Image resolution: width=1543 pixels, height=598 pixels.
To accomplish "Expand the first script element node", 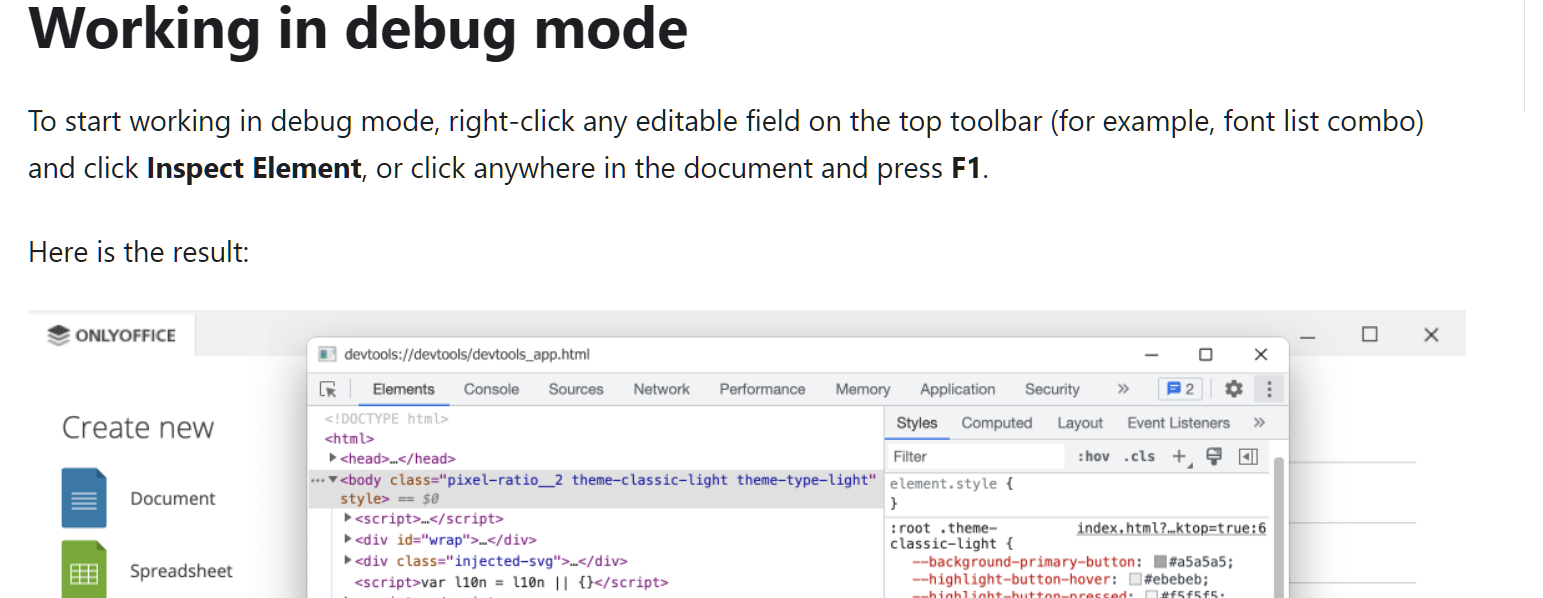I will point(348,518).
